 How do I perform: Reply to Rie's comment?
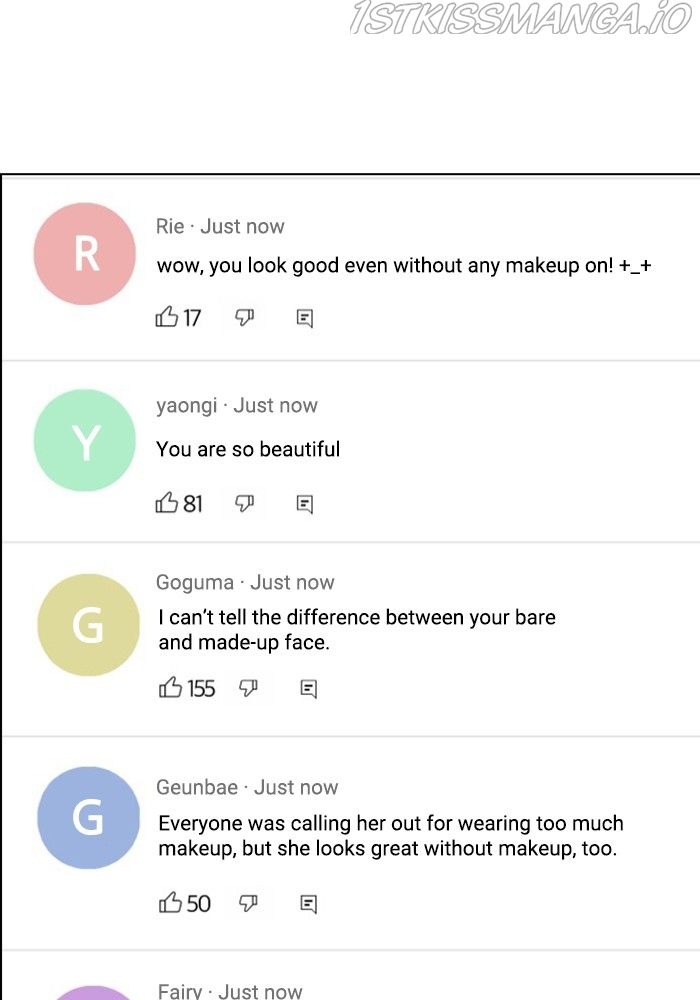coord(305,319)
